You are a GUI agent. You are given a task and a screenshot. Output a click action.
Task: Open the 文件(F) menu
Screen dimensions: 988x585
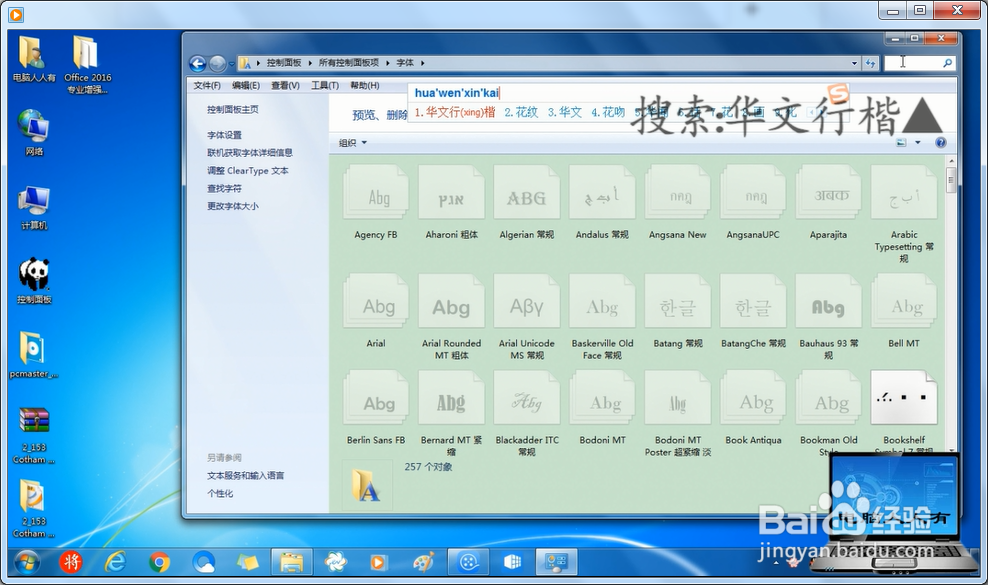[207, 85]
